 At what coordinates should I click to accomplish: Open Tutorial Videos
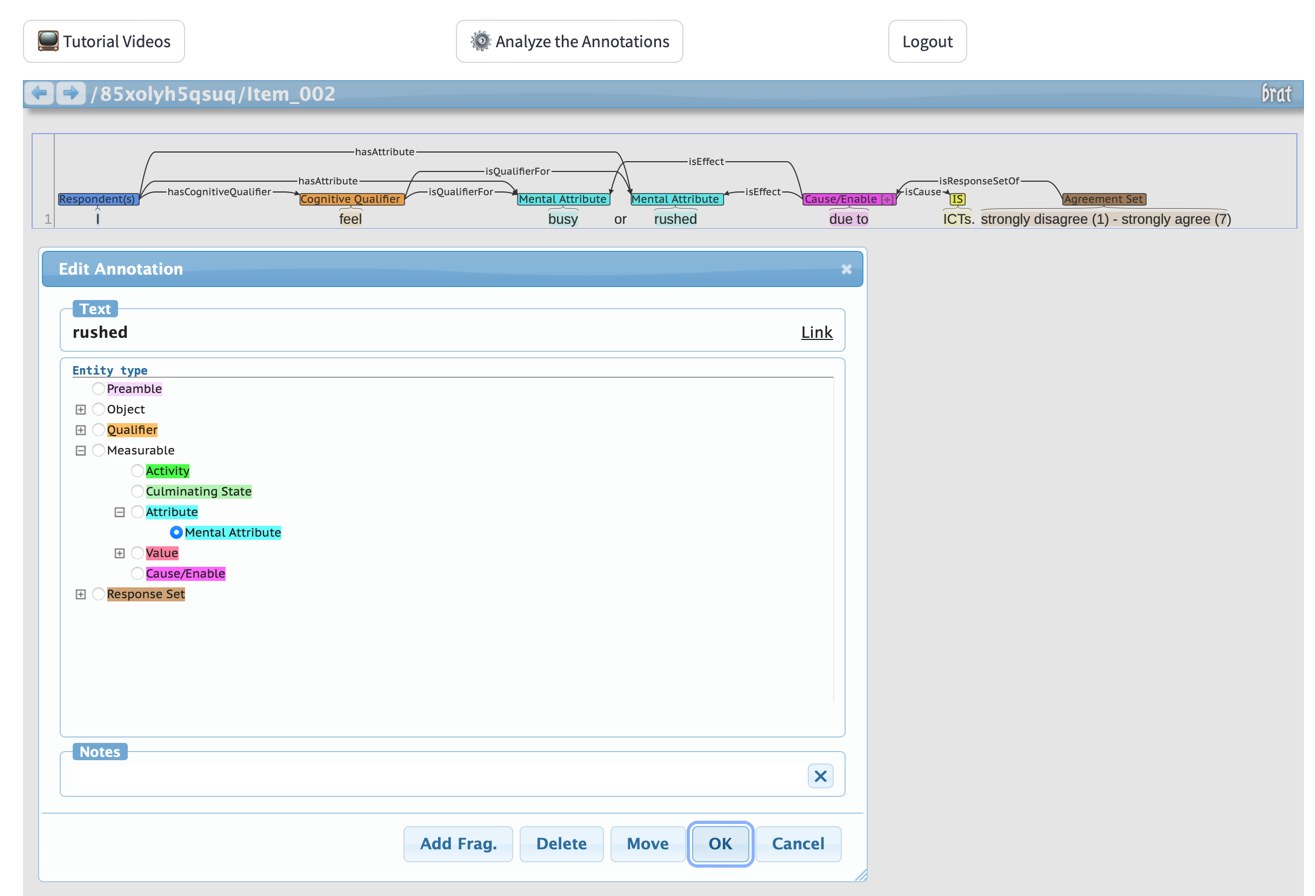tap(104, 41)
